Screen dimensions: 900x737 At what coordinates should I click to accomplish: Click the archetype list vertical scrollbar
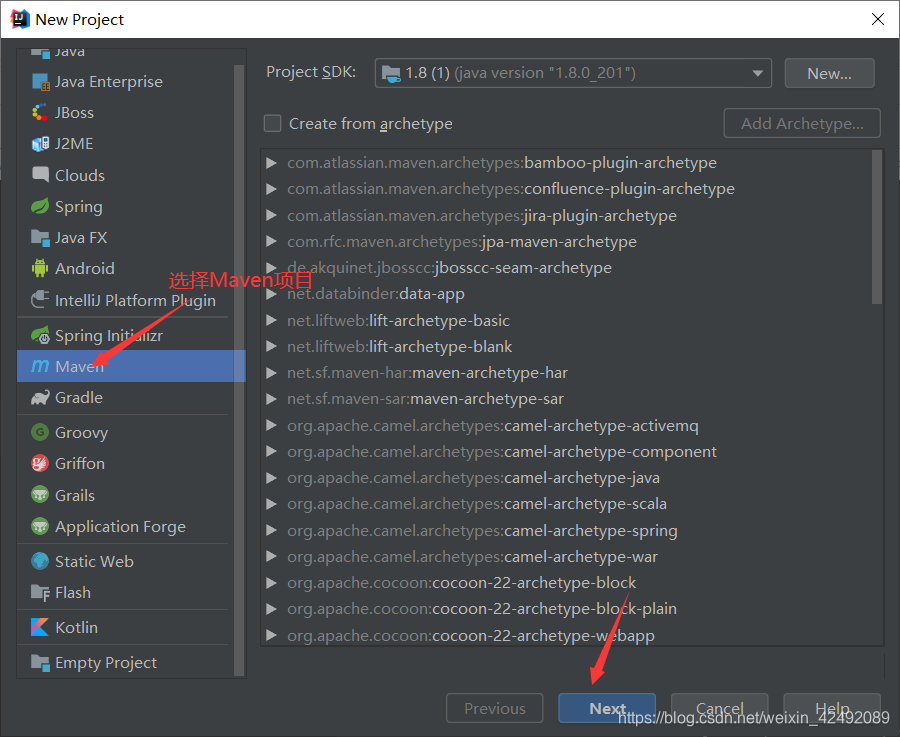tap(876, 227)
